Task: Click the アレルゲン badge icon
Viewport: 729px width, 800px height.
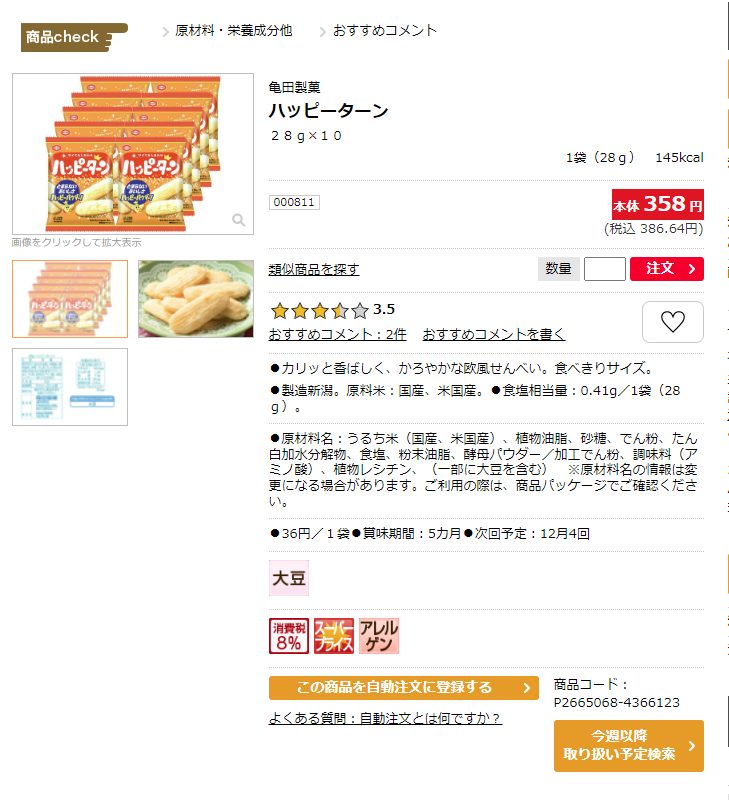Action: tap(379, 636)
